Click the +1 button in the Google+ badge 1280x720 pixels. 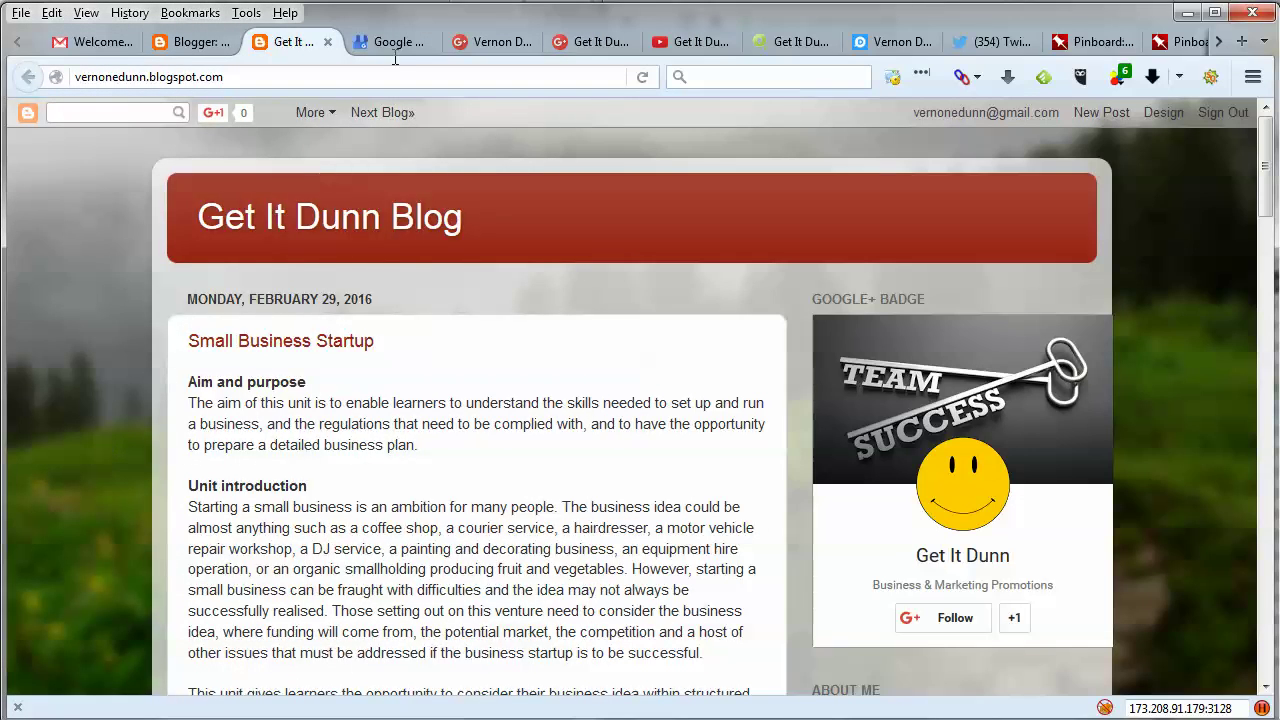[1014, 618]
